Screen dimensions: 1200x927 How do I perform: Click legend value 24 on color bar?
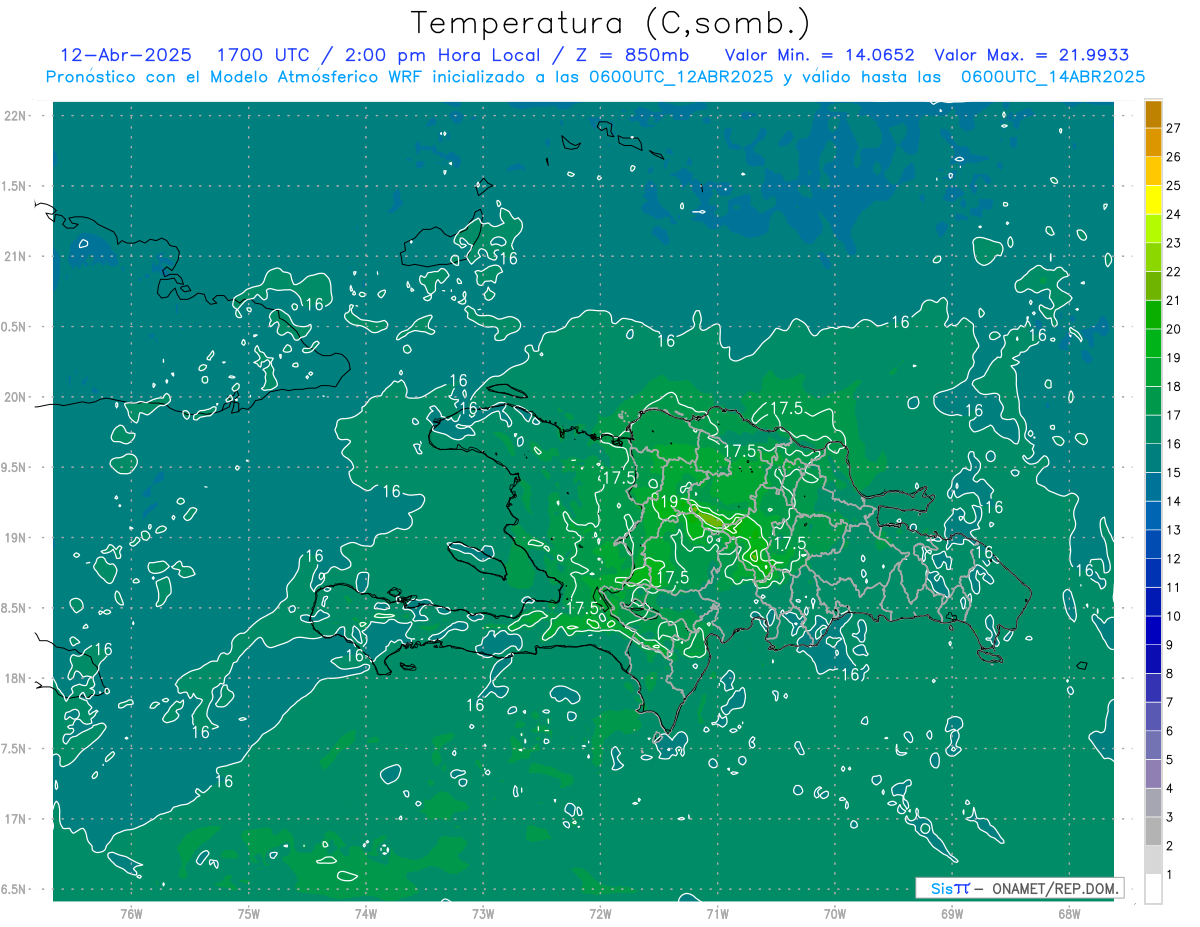pos(1174,214)
